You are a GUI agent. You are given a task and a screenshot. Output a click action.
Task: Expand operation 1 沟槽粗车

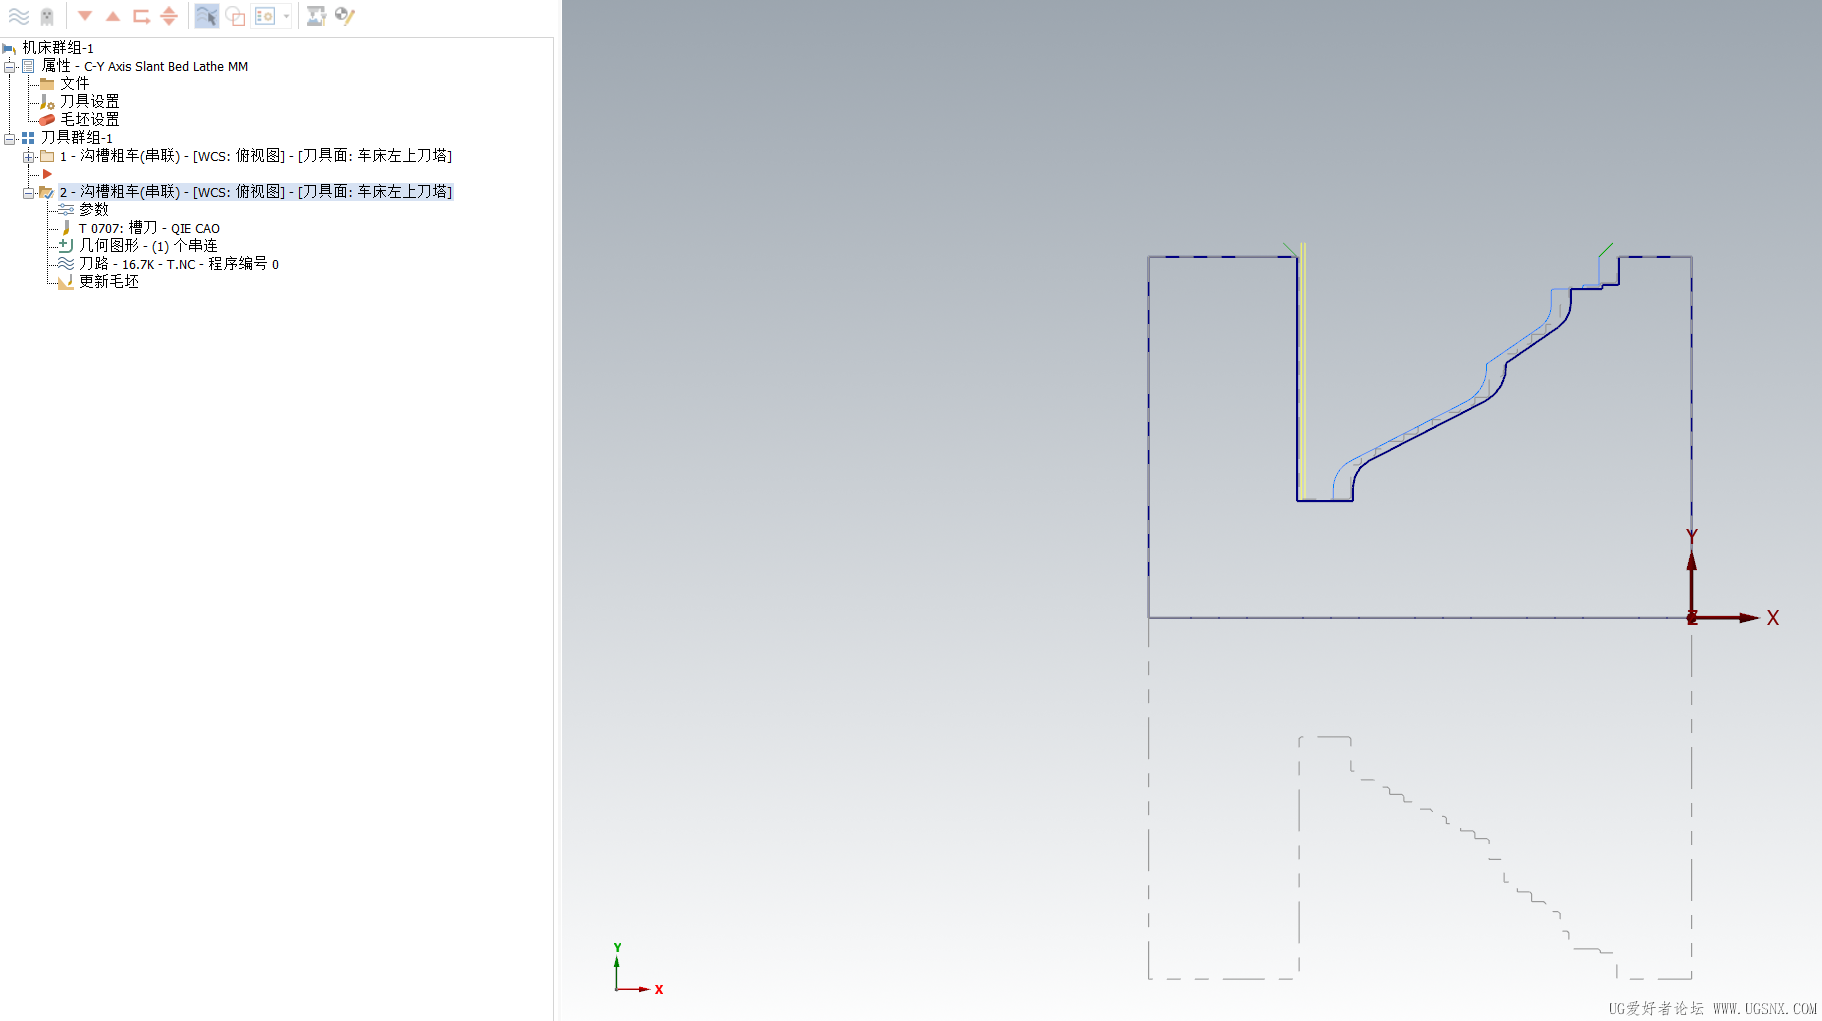29,157
